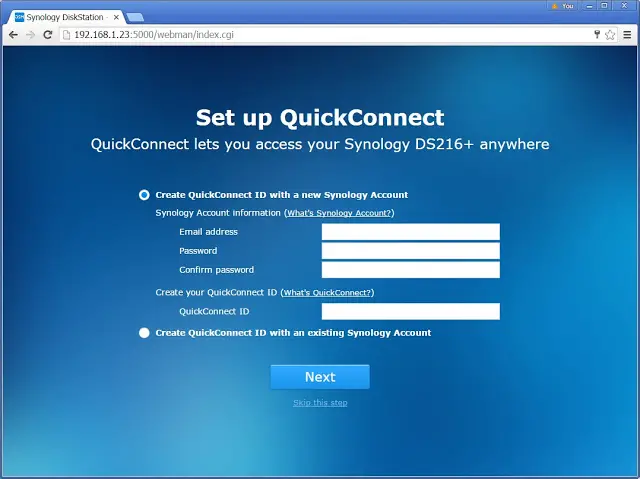The width and height of the screenshot is (640, 479).
Task: Click the Create your QuickConnect ID label
Action: 216,293
